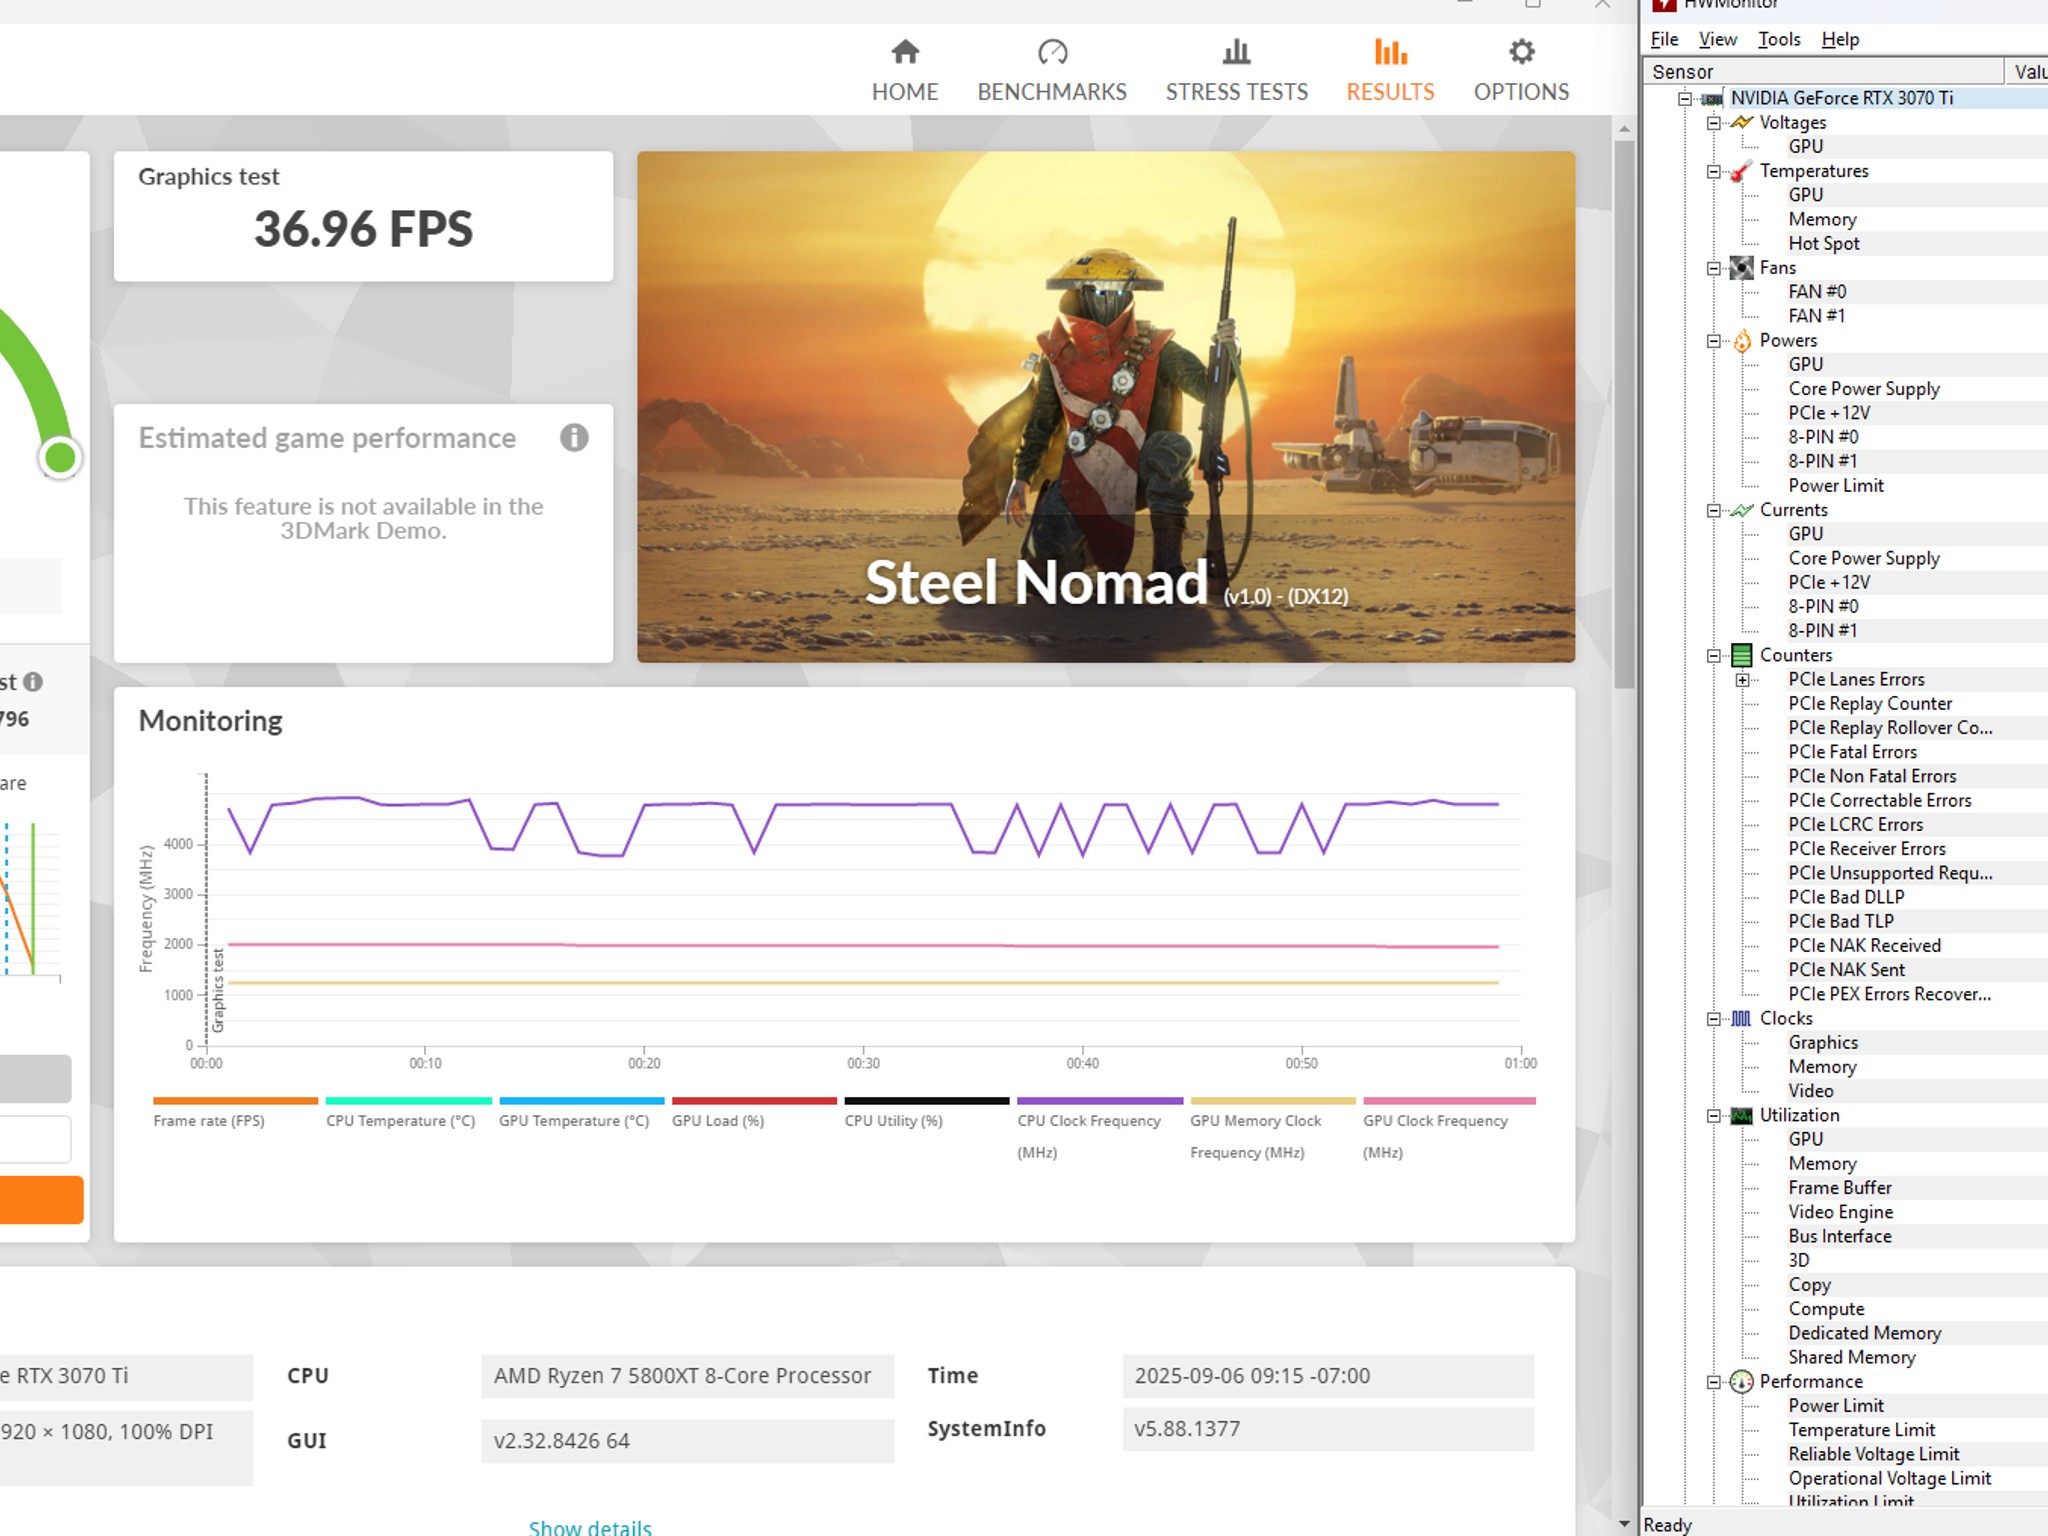Click the 3DMark results vertical scrollbar
2048x1536 pixels.
[x=1624, y=415]
